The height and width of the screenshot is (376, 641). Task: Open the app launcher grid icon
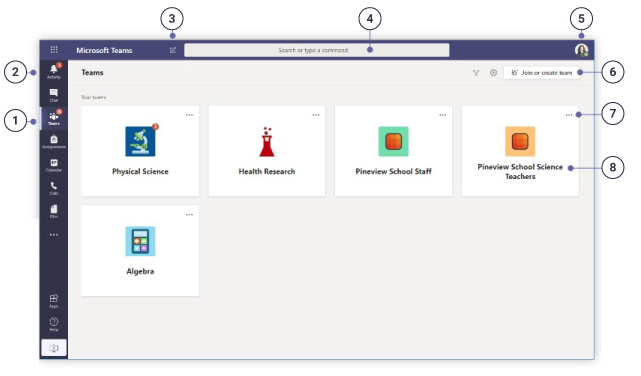[54, 50]
